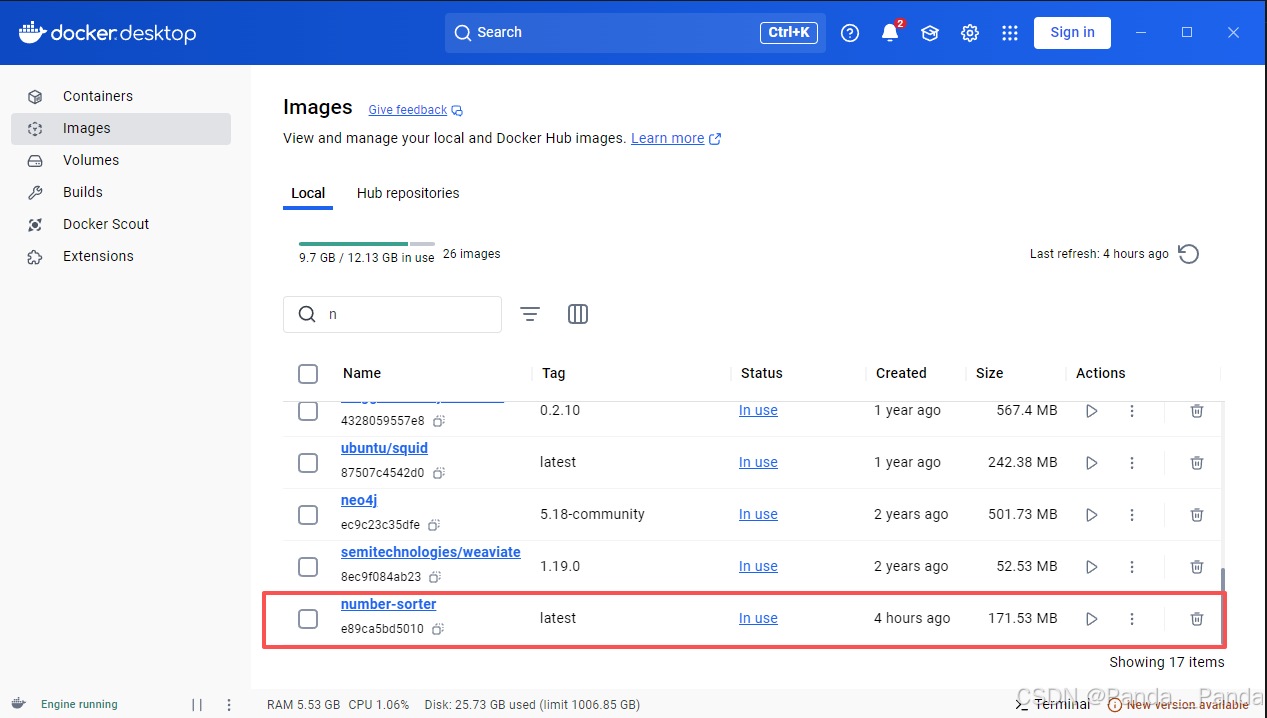Click the Sign in button

point(1072,33)
